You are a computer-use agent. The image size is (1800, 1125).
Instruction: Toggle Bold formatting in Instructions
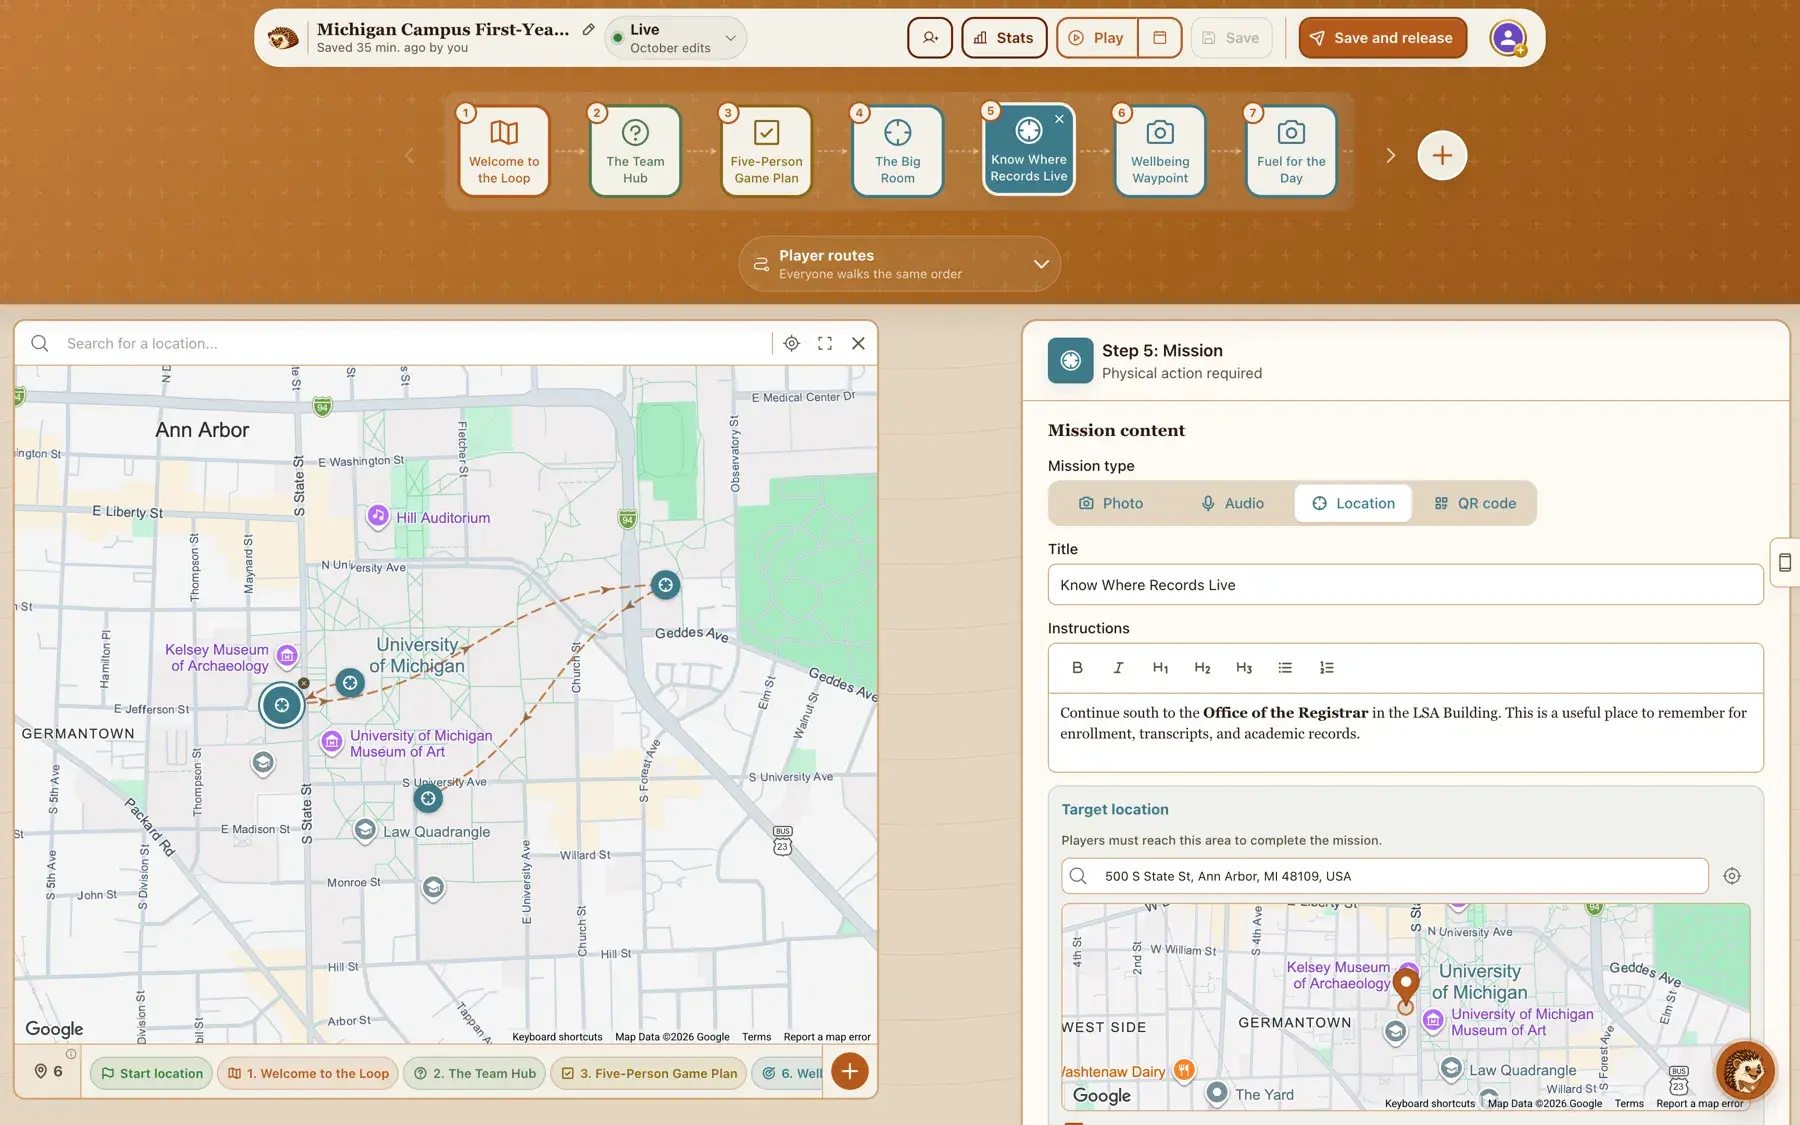tap(1077, 668)
